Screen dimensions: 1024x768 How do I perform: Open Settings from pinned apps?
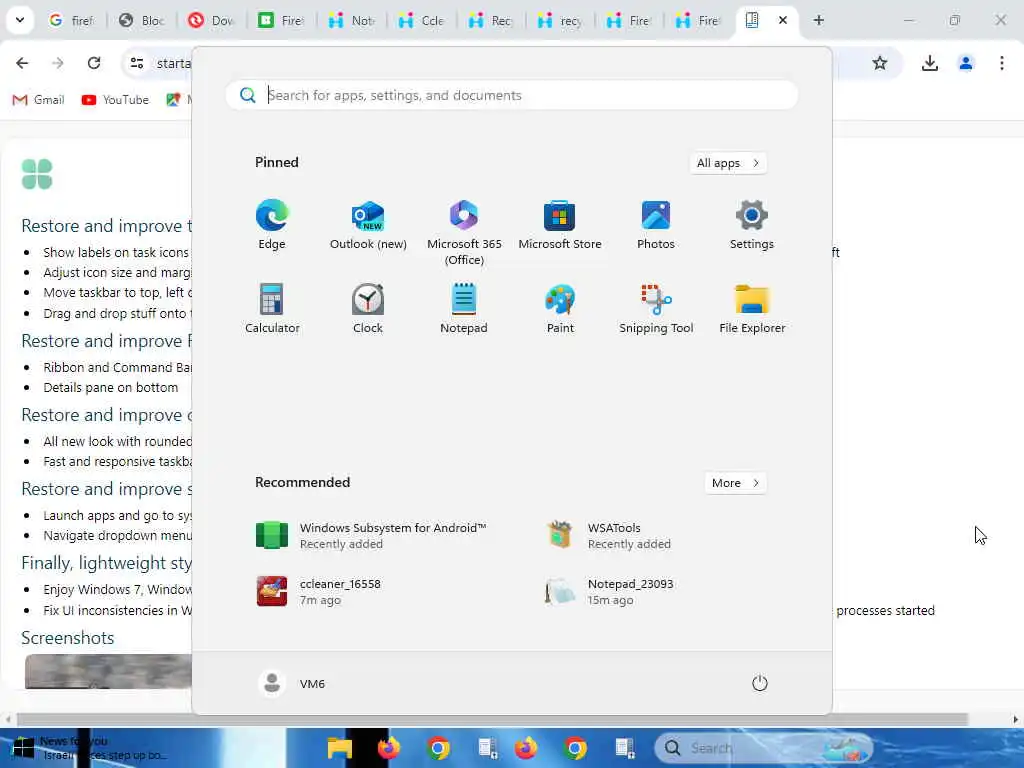[752, 225]
